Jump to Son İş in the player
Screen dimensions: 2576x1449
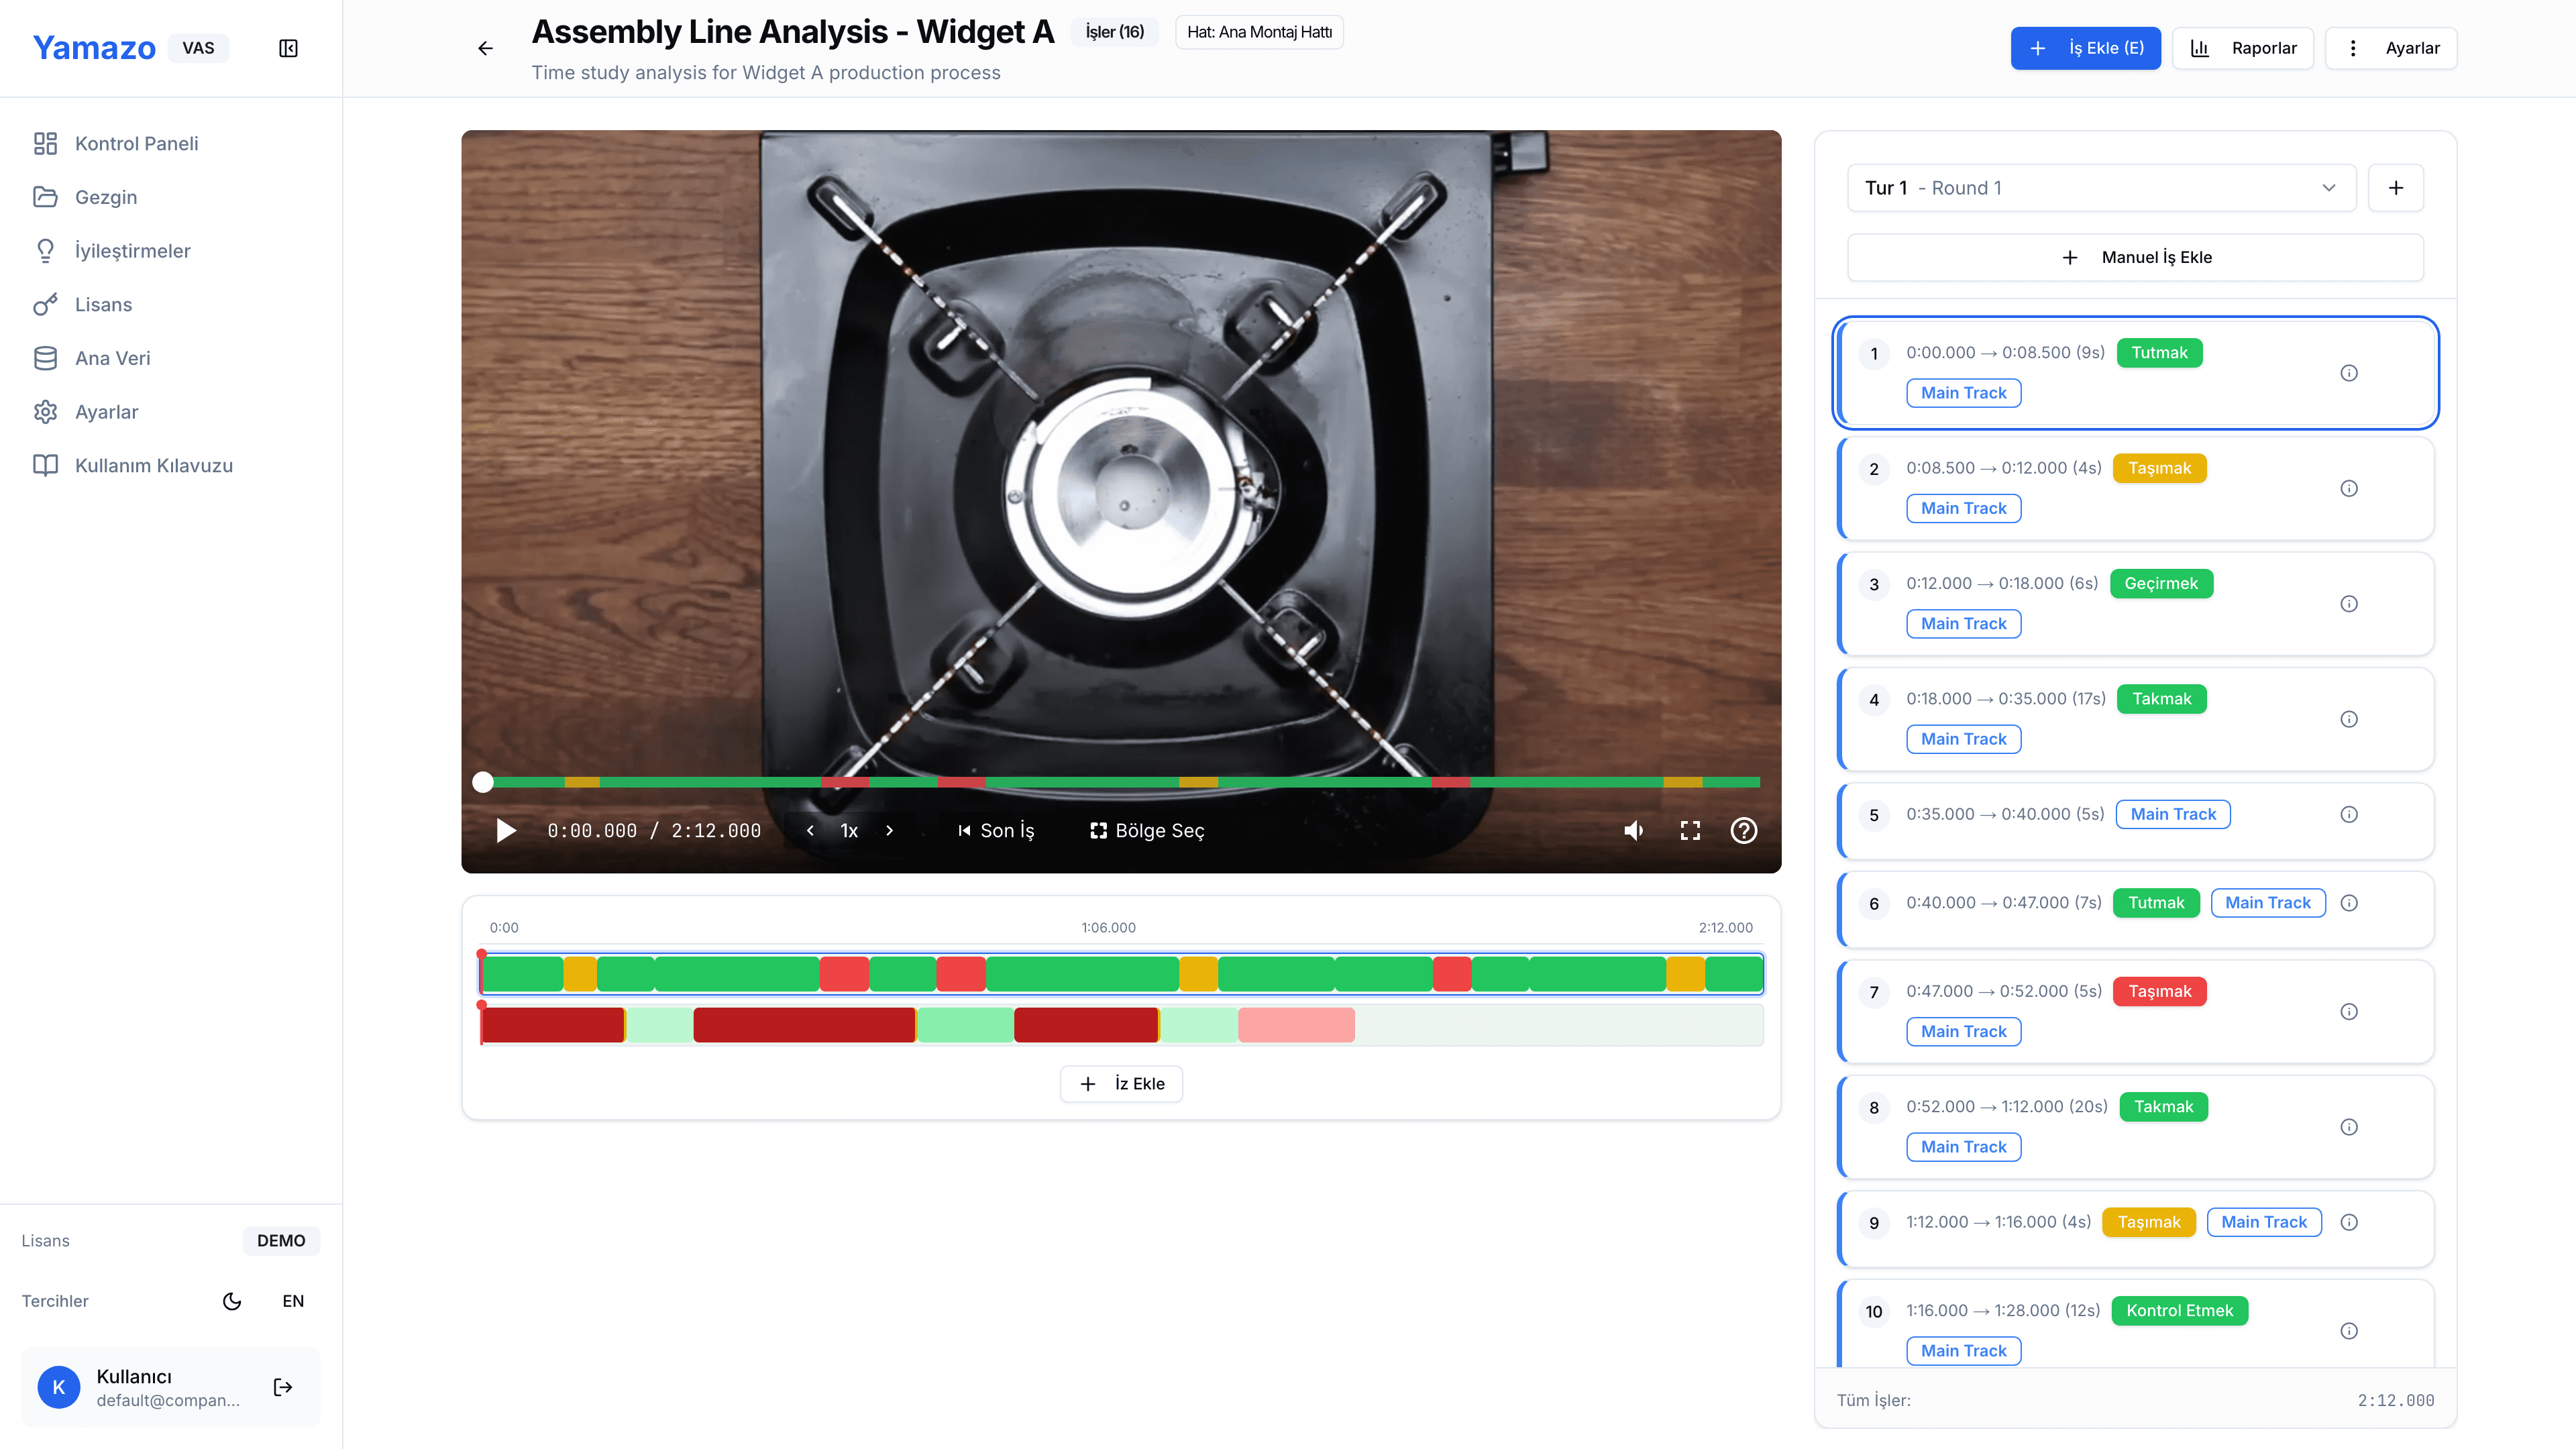coord(996,830)
